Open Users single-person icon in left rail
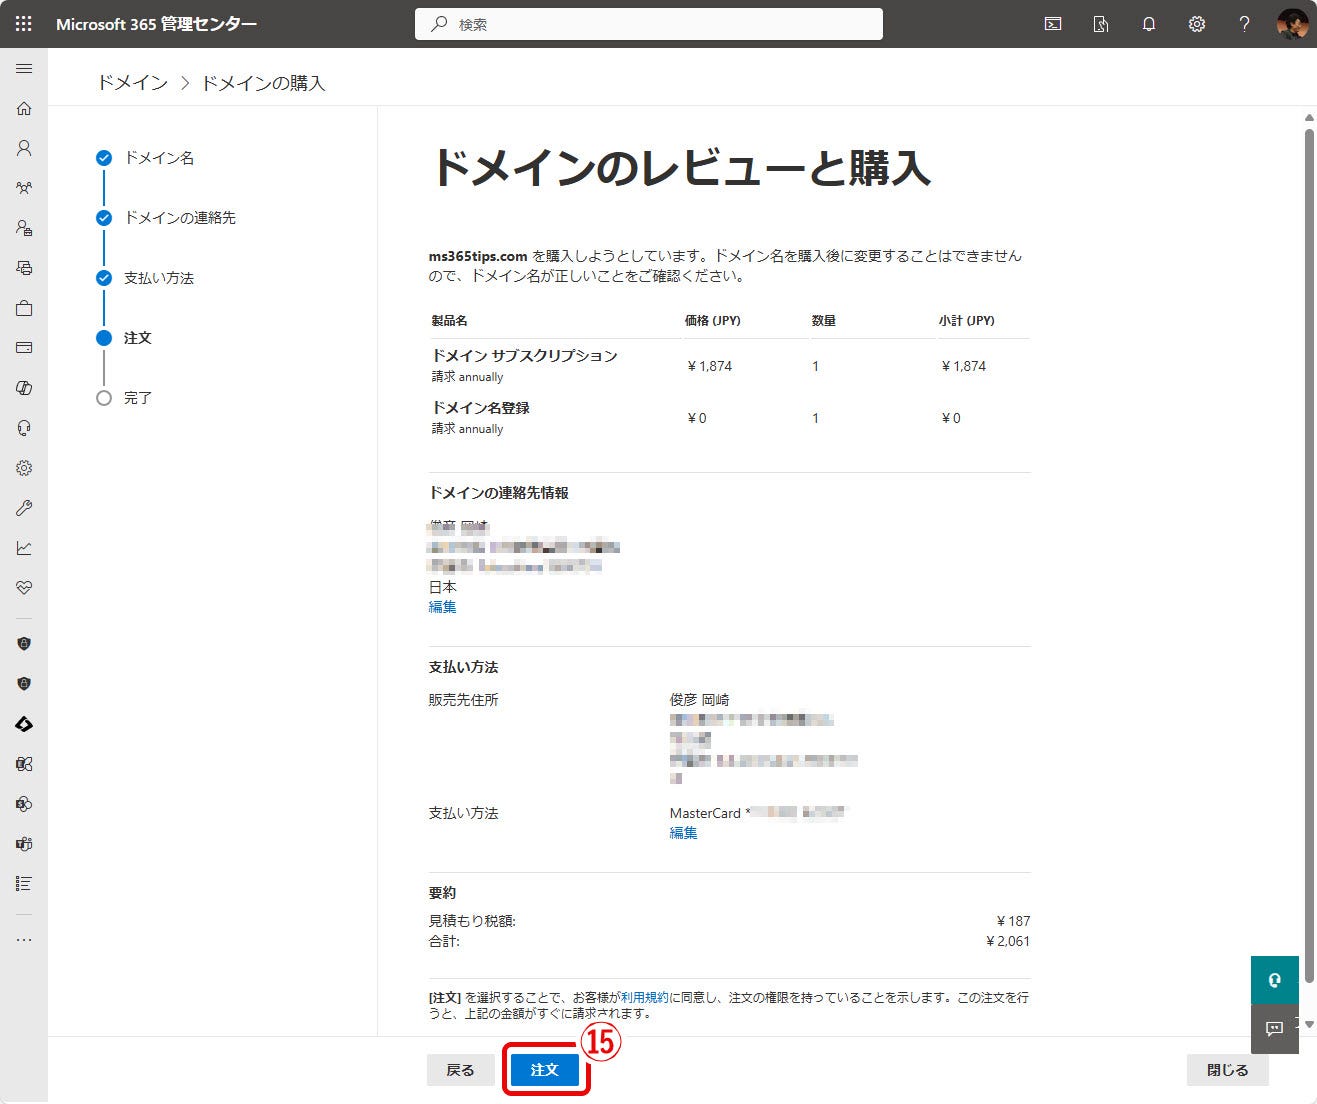This screenshot has height=1104, width=1317. coord(24,148)
